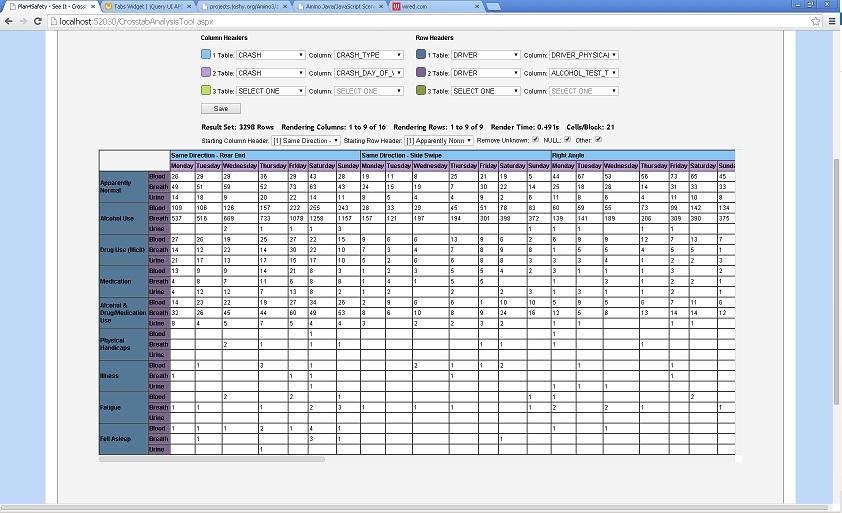Click the cell with value 537
842x513 pixels.
[x=183, y=219]
